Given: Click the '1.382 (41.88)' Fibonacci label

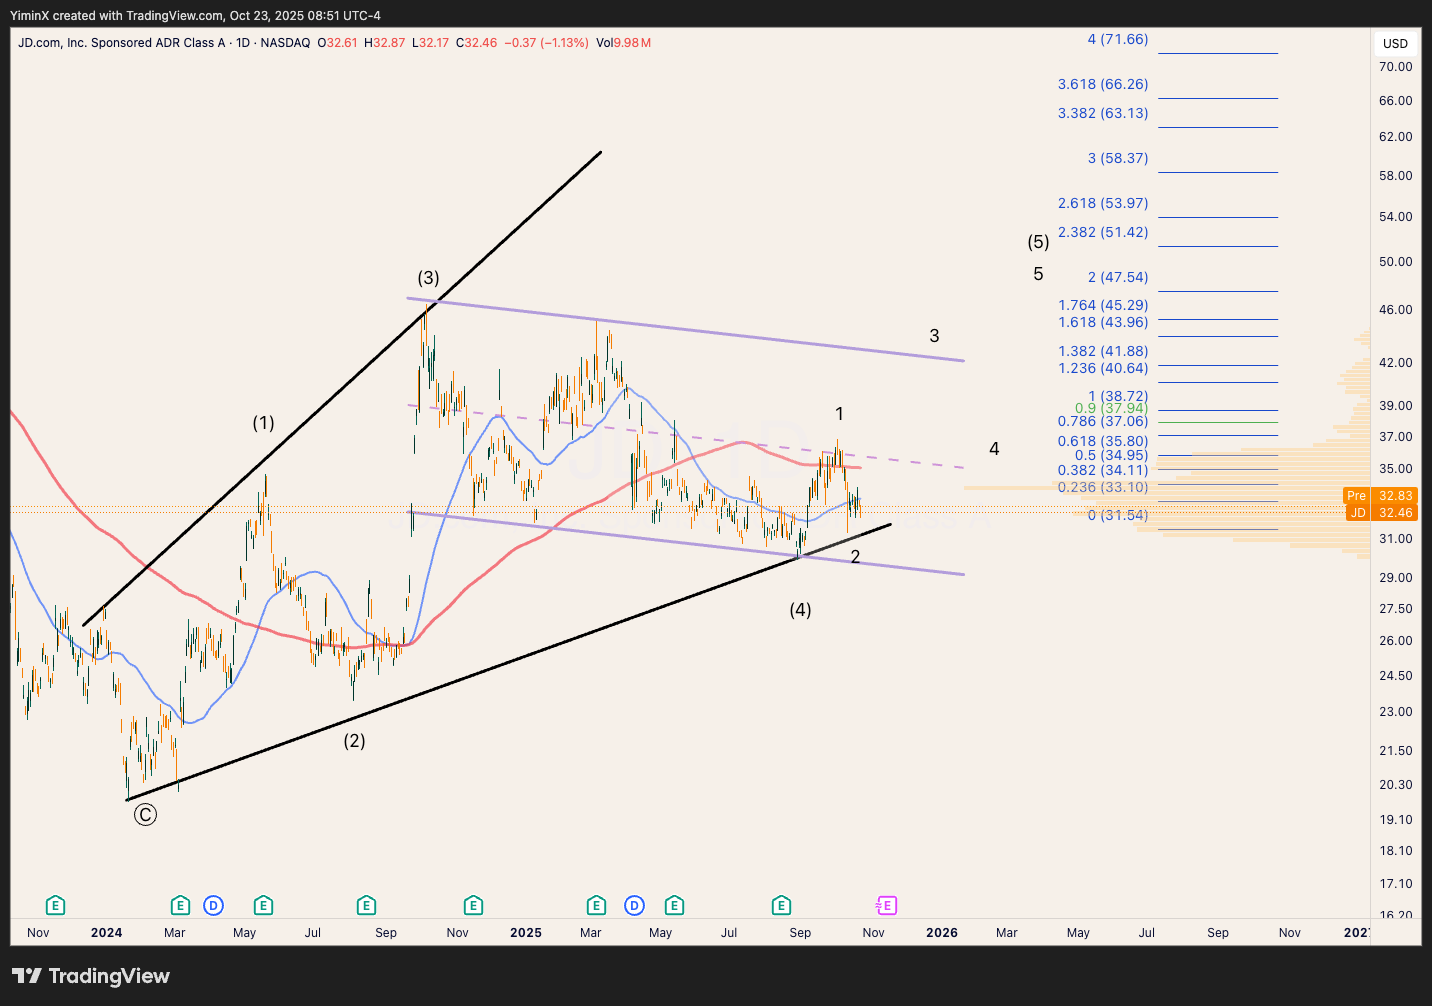Looking at the screenshot, I should tap(1103, 351).
